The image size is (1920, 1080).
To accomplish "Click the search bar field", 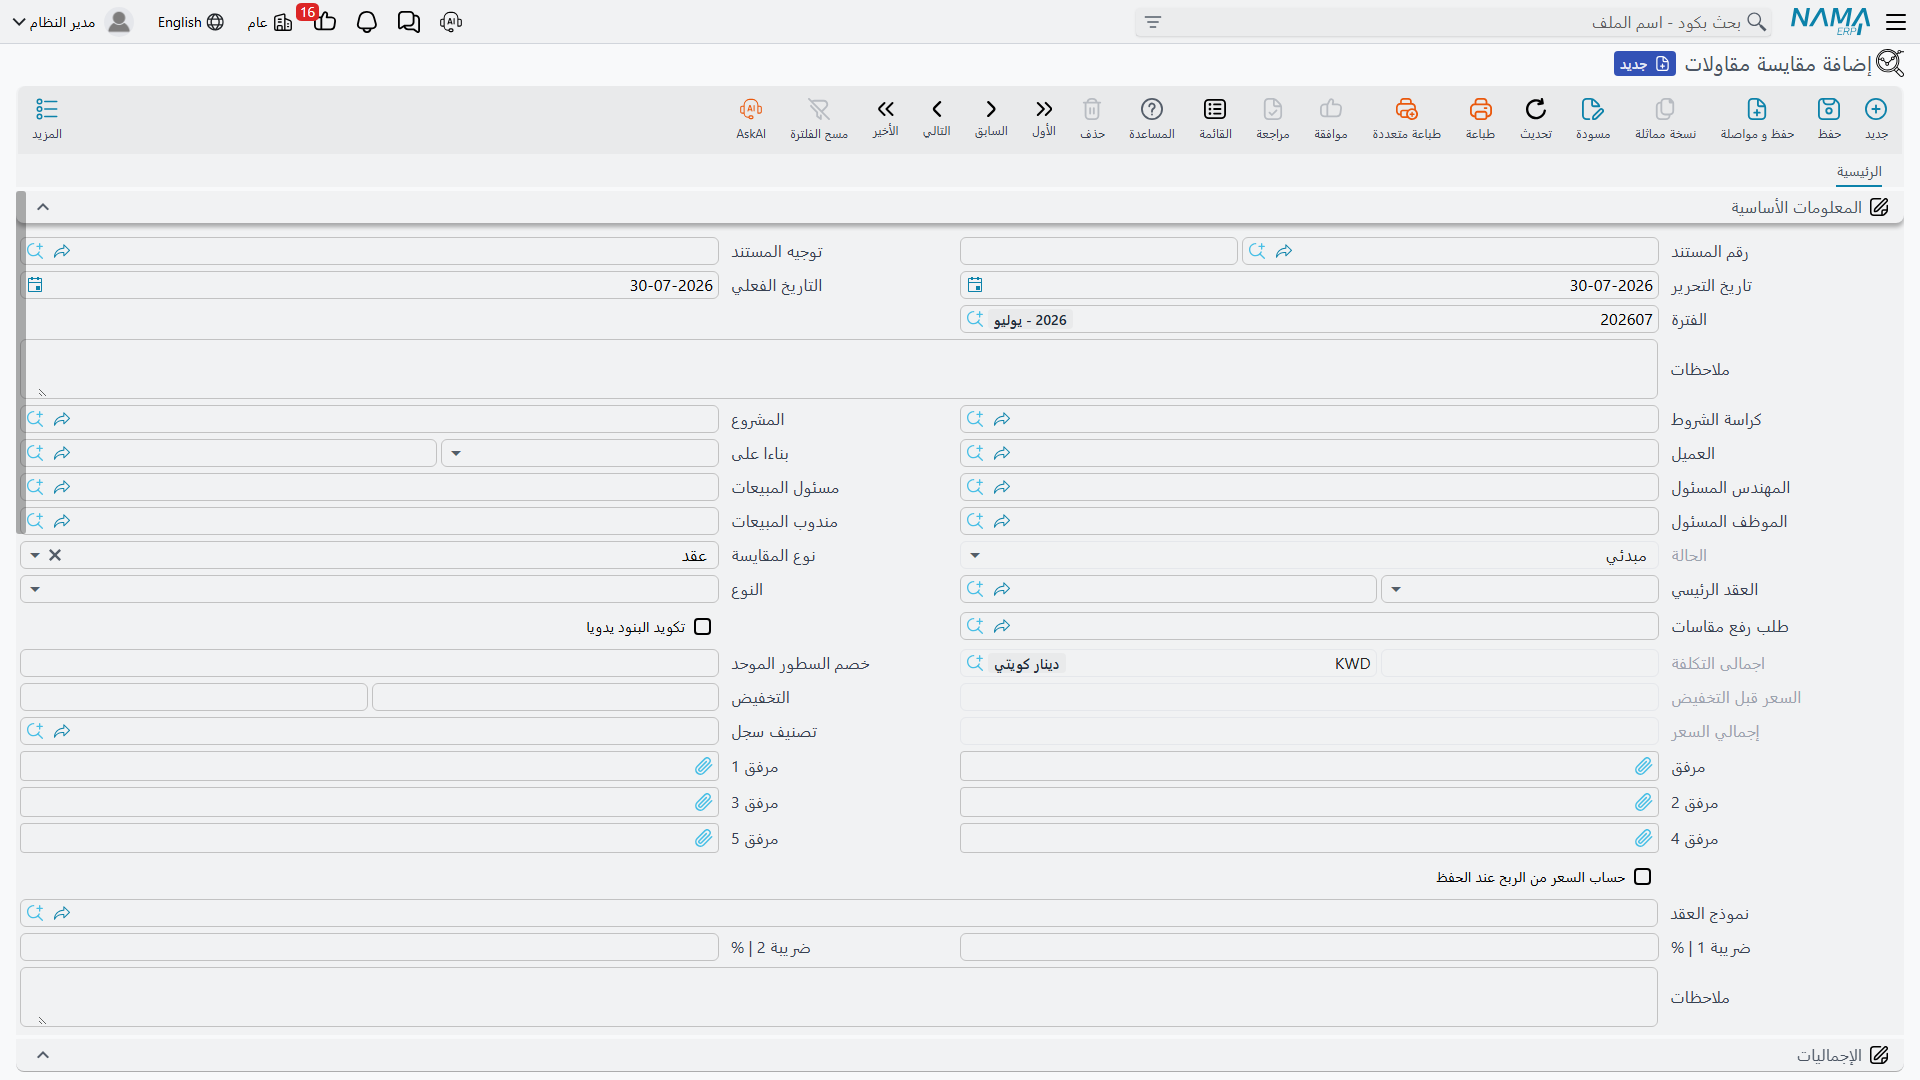I will pos(1453,22).
